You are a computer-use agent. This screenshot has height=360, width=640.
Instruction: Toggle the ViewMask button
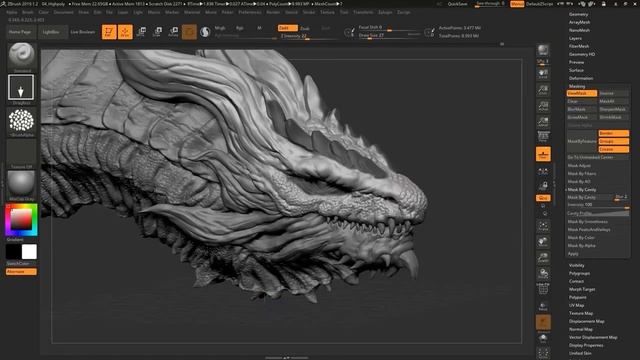(x=582, y=93)
